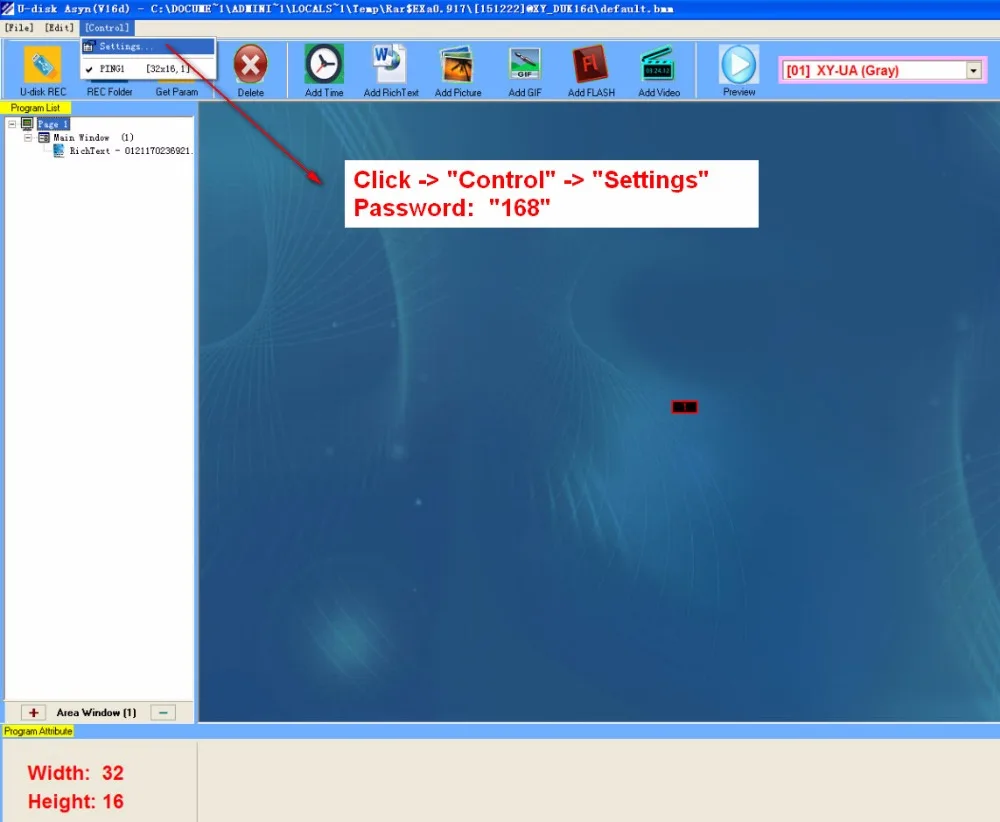Click the Get Param toolbar label
The height and width of the screenshot is (822, 1000).
click(177, 92)
